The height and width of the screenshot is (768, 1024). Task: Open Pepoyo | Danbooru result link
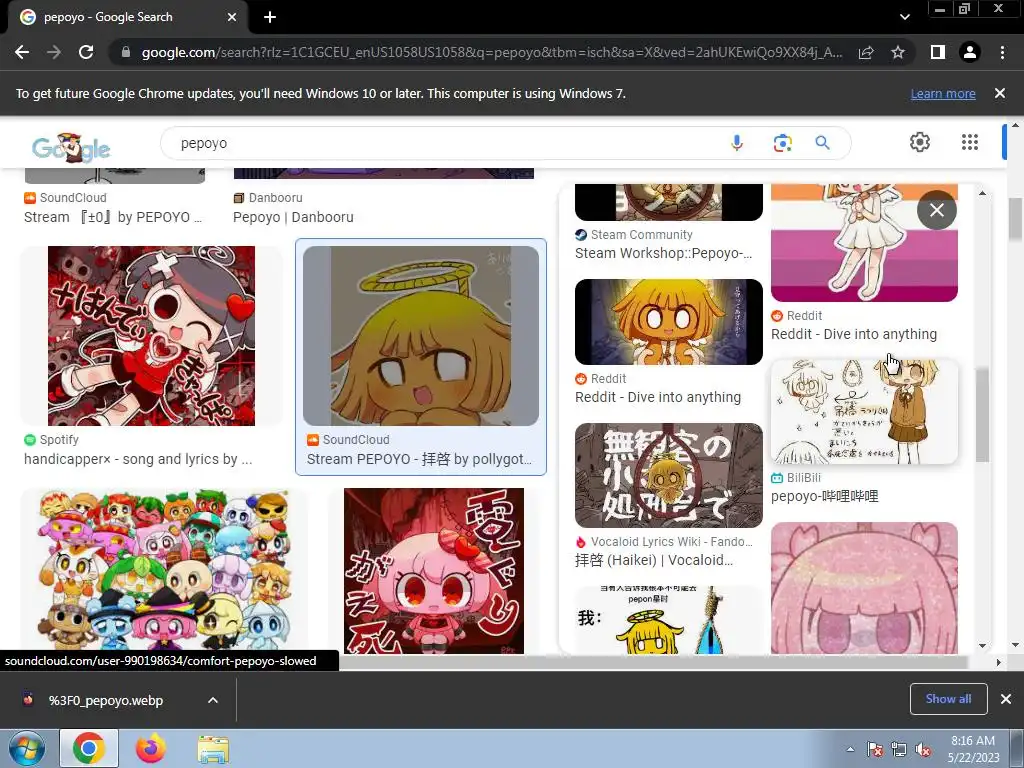click(293, 217)
